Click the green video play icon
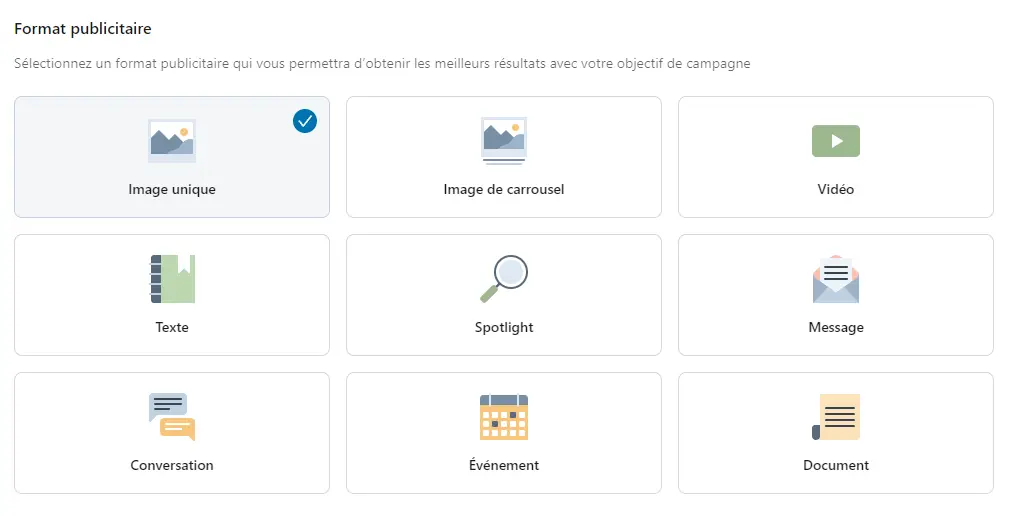Image resolution: width=1016 pixels, height=516 pixels. [x=836, y=141]
